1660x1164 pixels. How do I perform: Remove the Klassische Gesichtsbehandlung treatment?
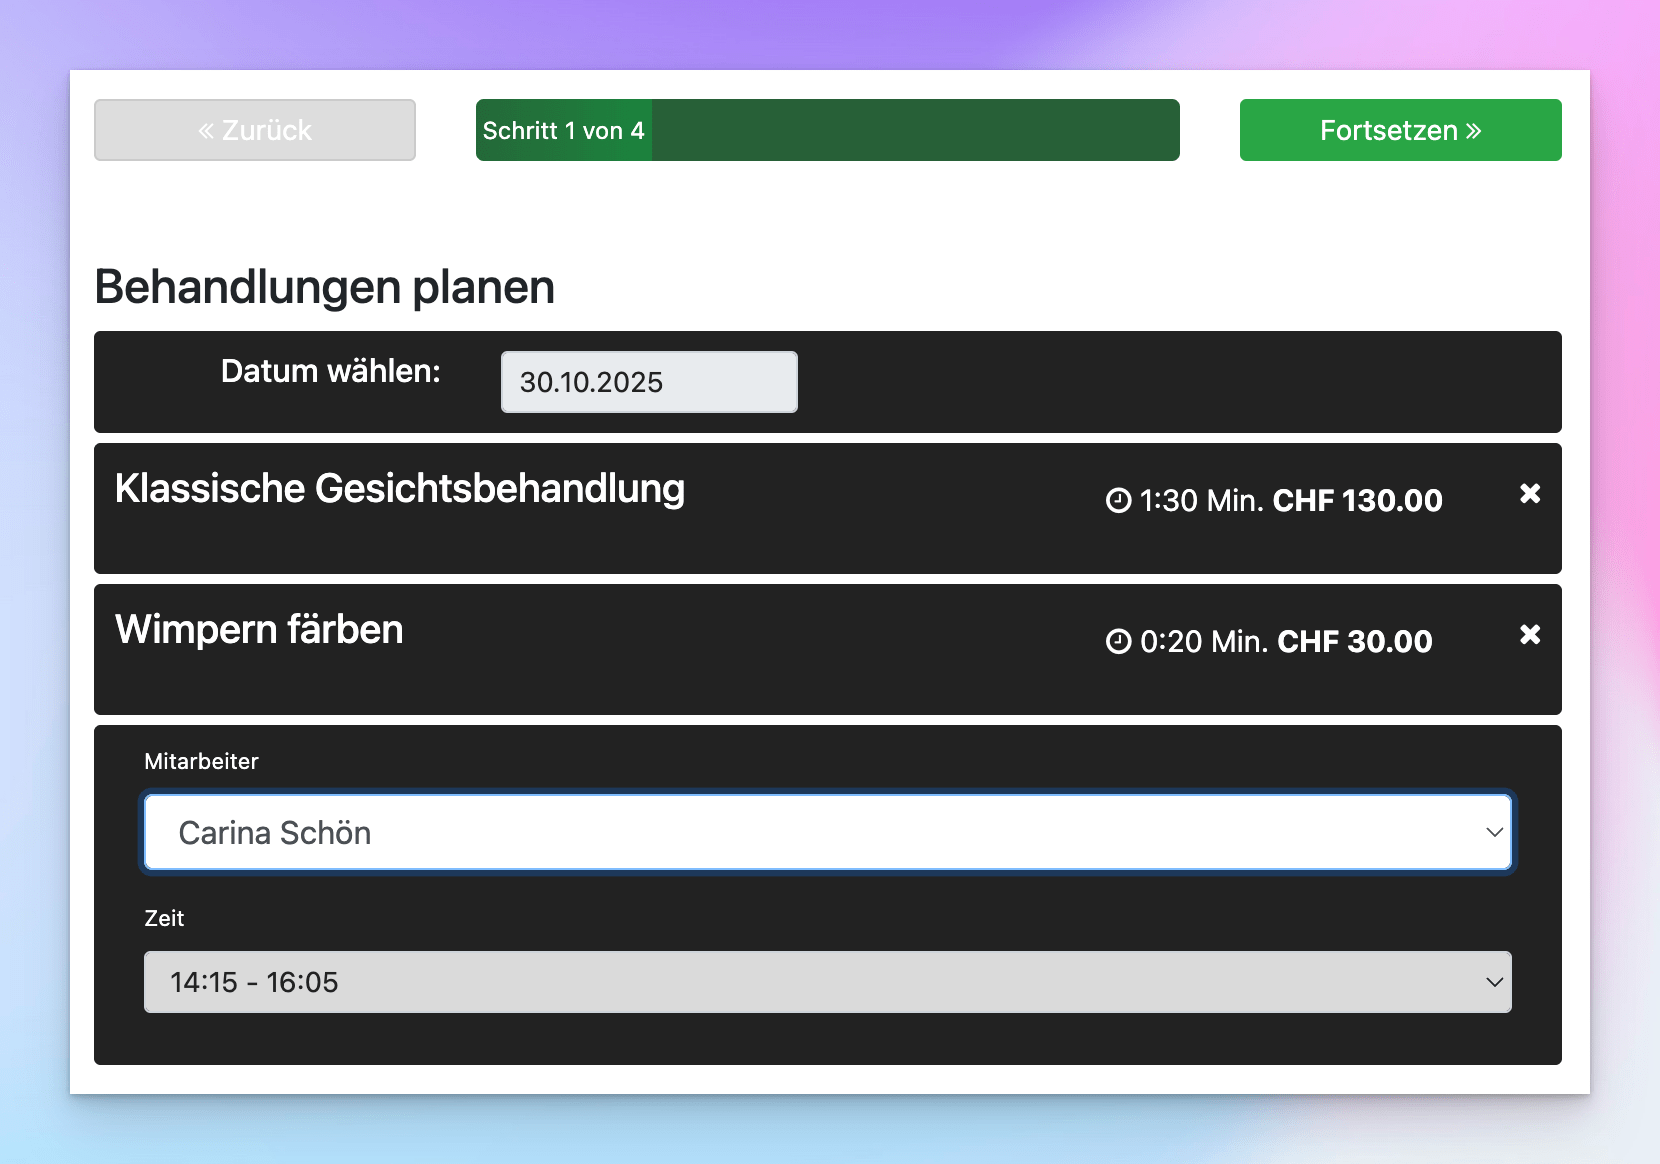1529,493
